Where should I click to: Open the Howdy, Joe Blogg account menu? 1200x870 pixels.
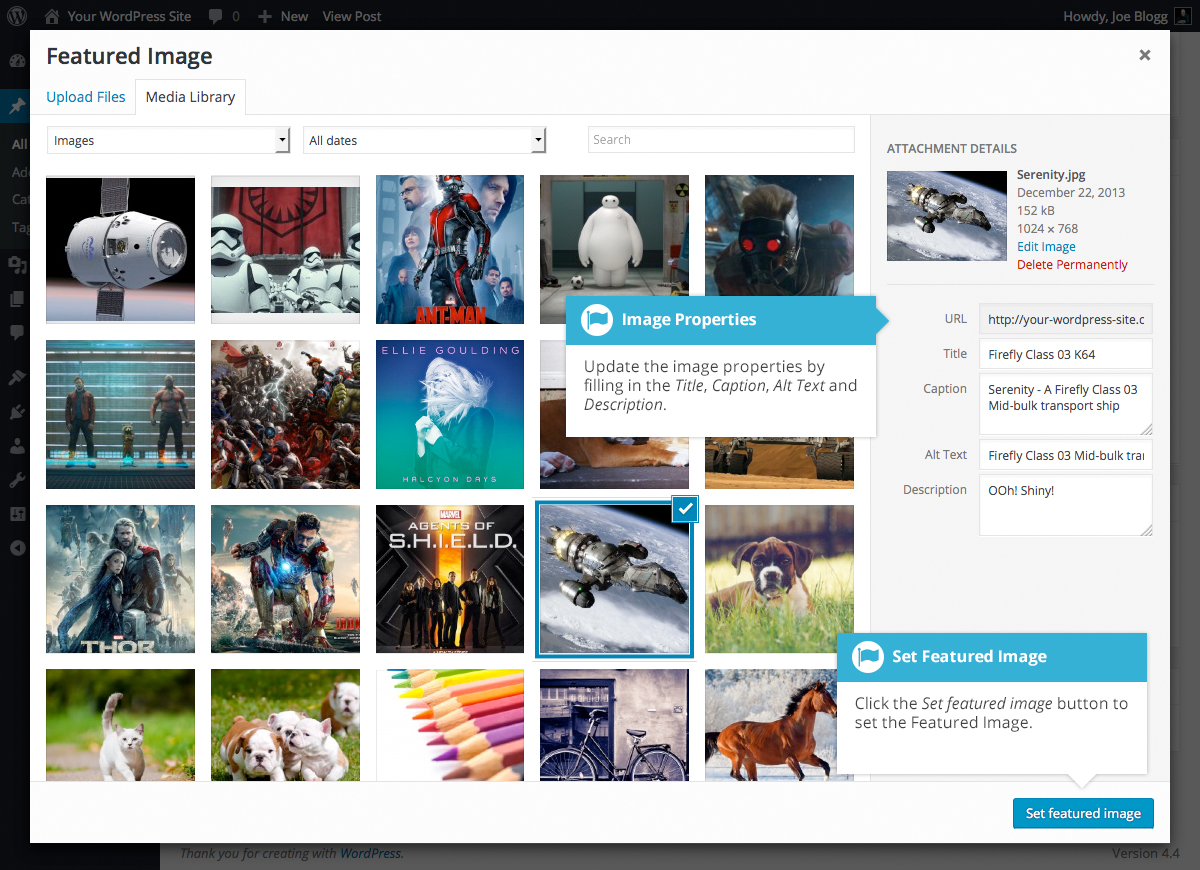click(x=1128, y=16)
